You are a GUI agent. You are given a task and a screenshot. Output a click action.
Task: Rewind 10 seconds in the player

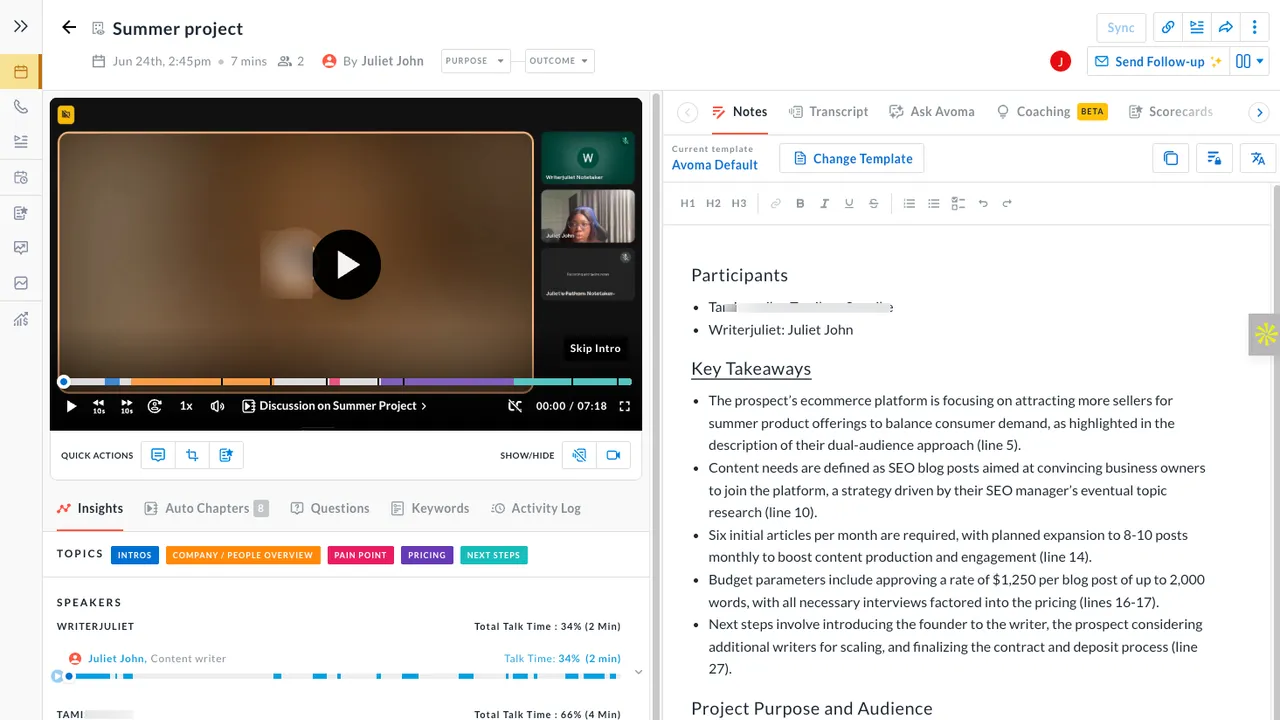(x=99, y=406)
